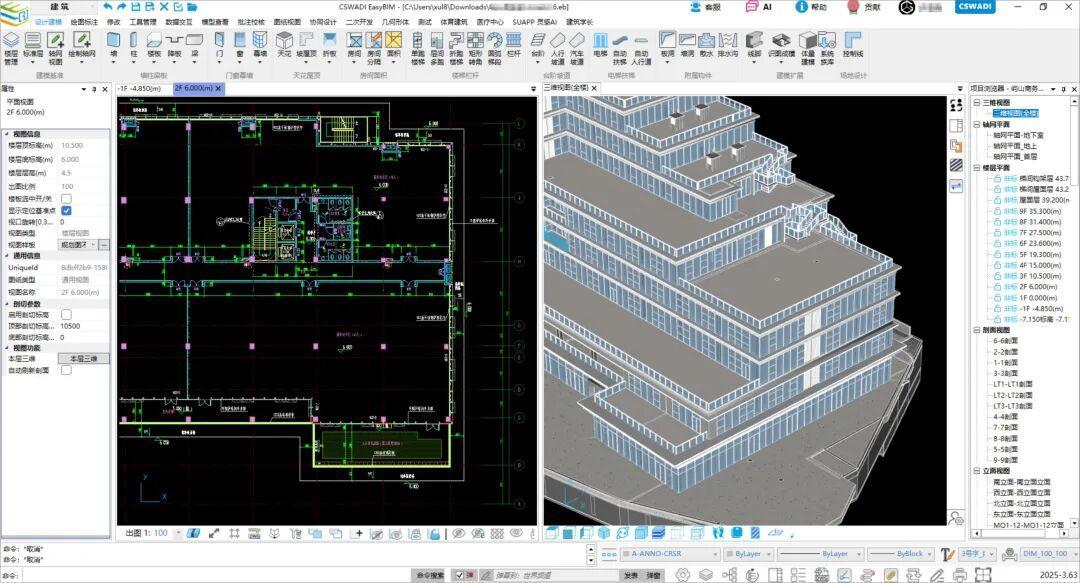
Task: Select the 体量建模 mass modeling tool
Action: coord(808,48)
